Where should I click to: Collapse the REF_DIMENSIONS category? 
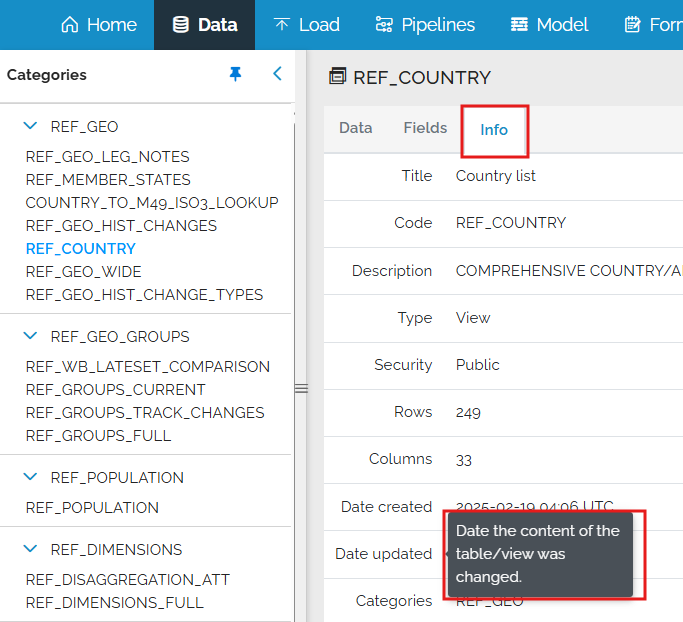(30, 549)
